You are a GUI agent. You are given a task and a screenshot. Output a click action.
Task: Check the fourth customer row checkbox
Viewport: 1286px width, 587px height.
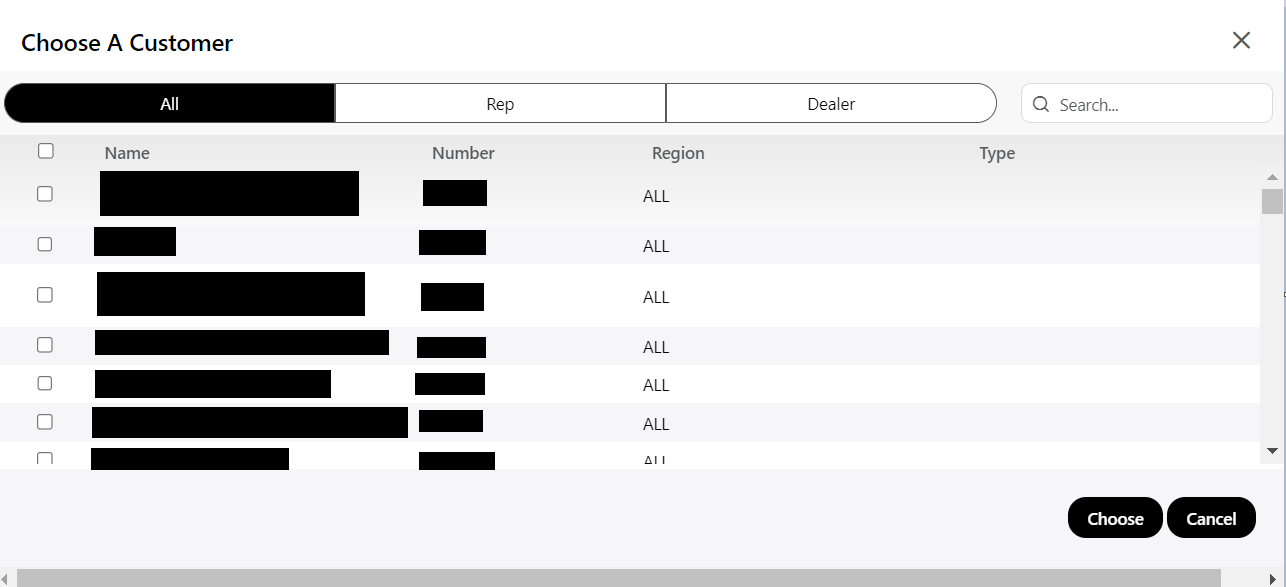pos(45,345)
